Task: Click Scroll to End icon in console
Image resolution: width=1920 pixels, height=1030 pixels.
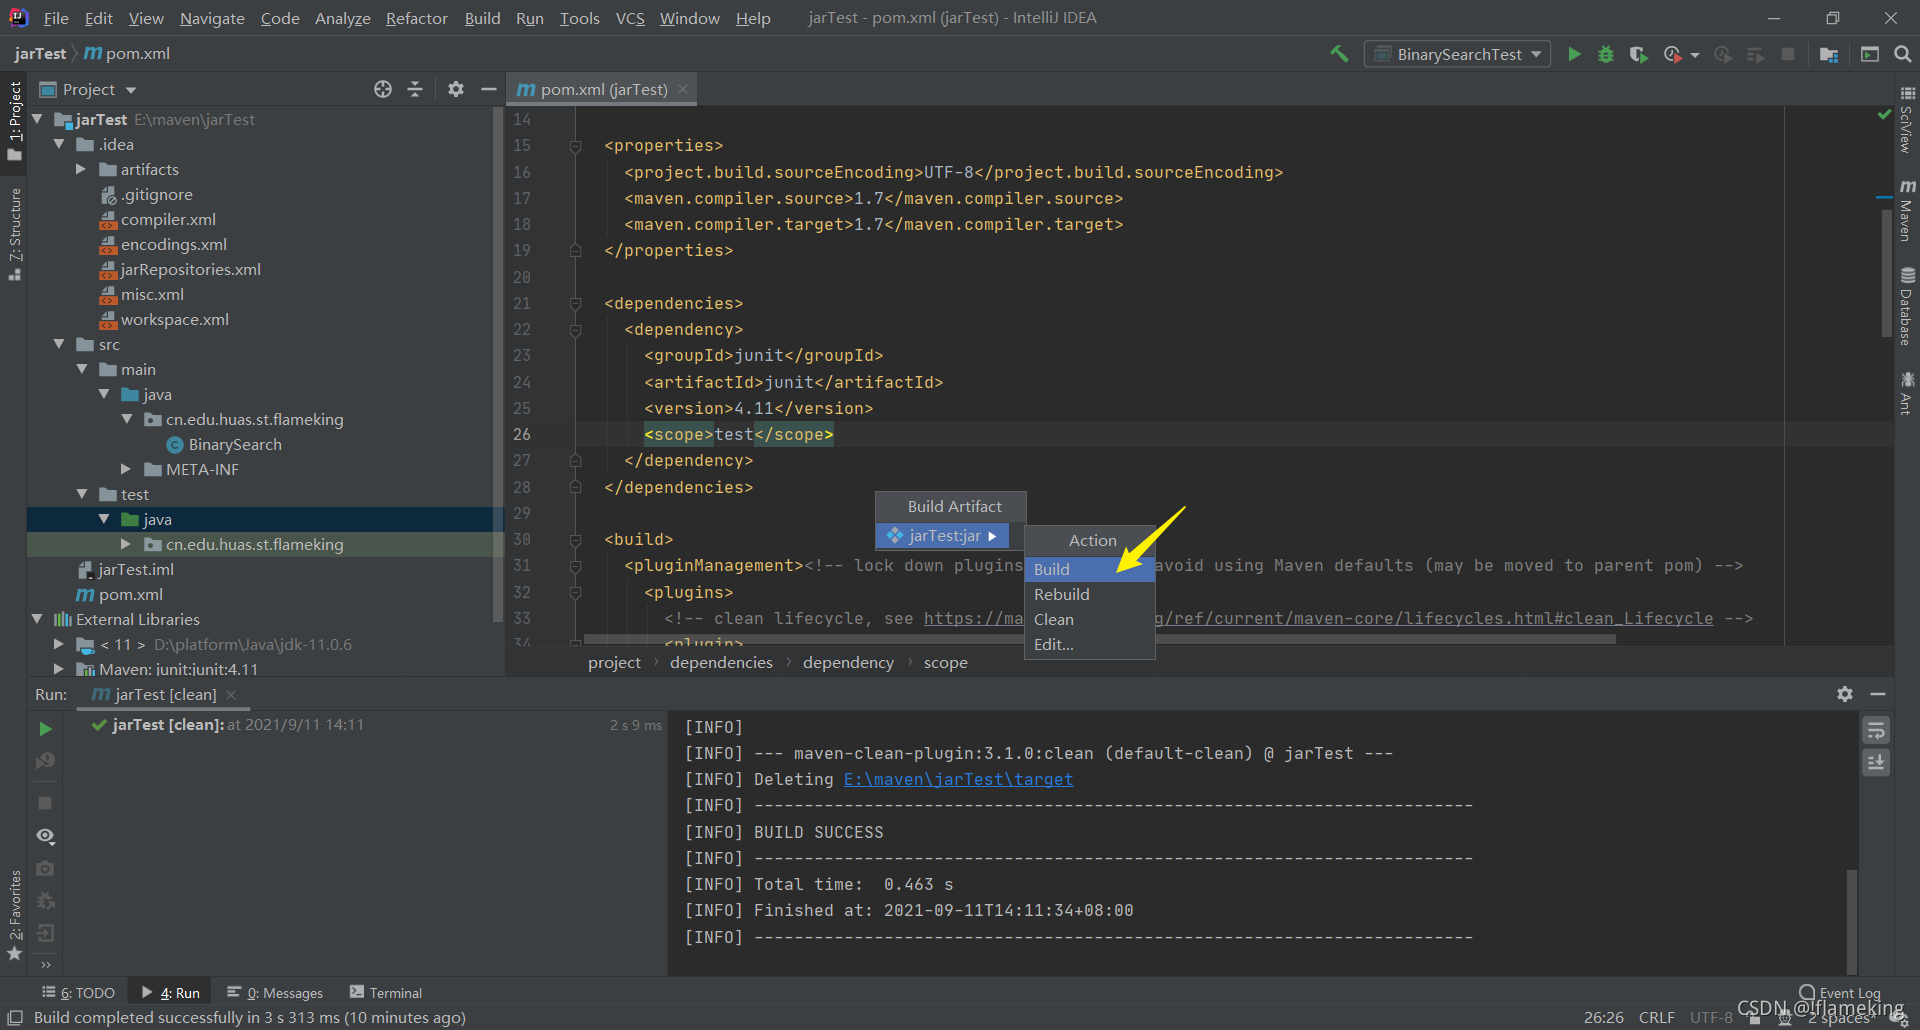Action: click(1876, 763)
